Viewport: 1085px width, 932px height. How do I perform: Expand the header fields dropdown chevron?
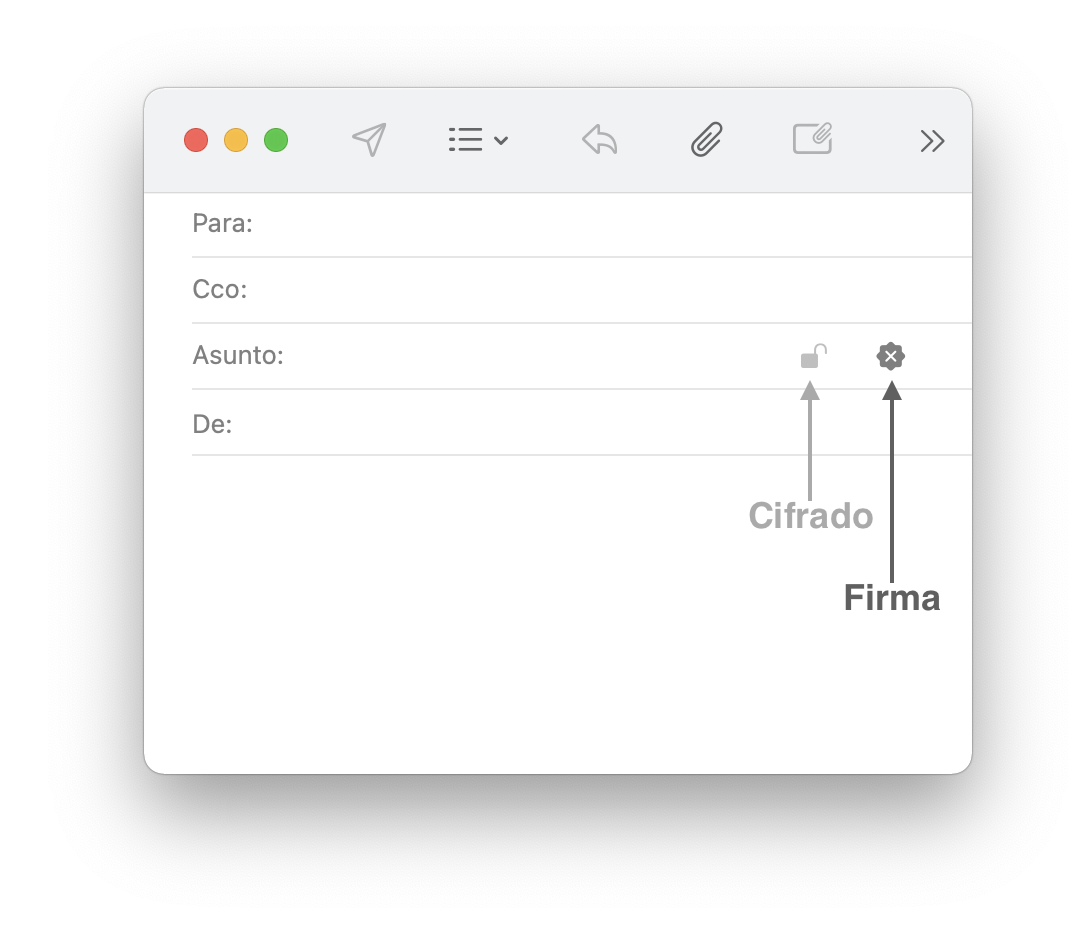pyautogui.click(x=502, y=141)
